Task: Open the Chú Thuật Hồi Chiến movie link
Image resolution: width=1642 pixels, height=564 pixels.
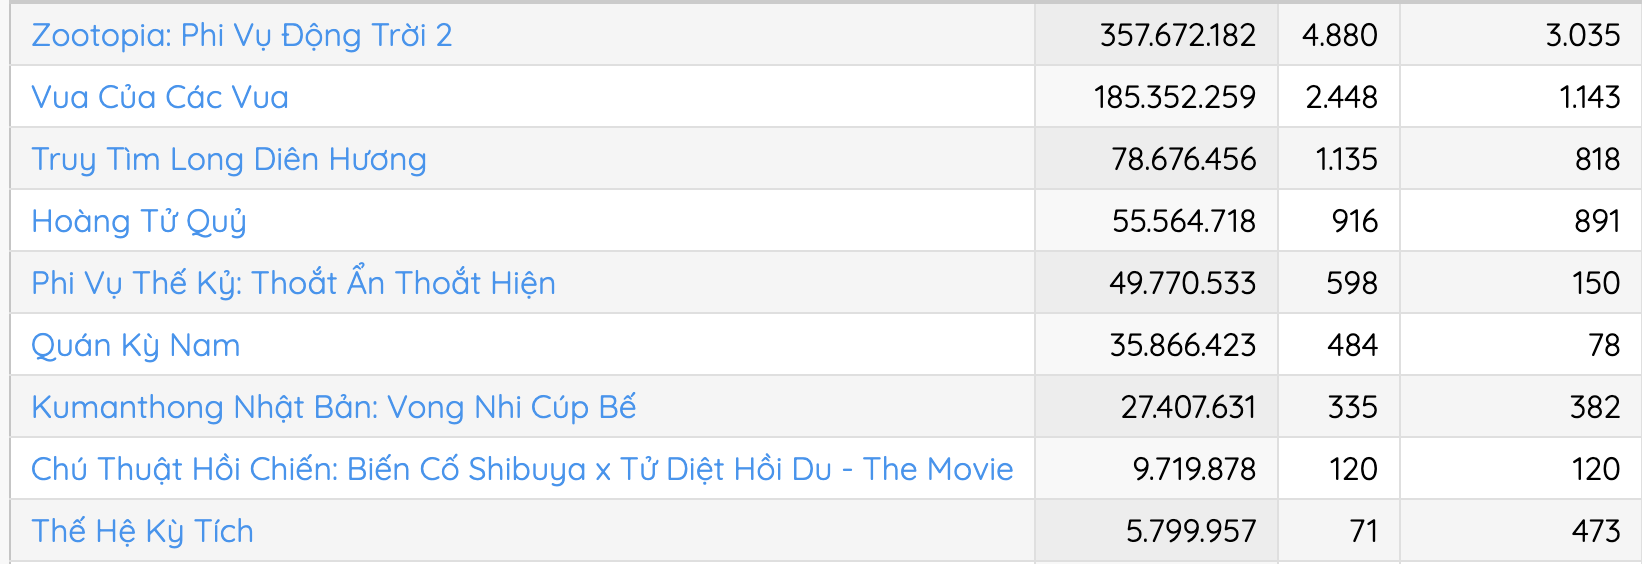Action: [x=522, y=470]
